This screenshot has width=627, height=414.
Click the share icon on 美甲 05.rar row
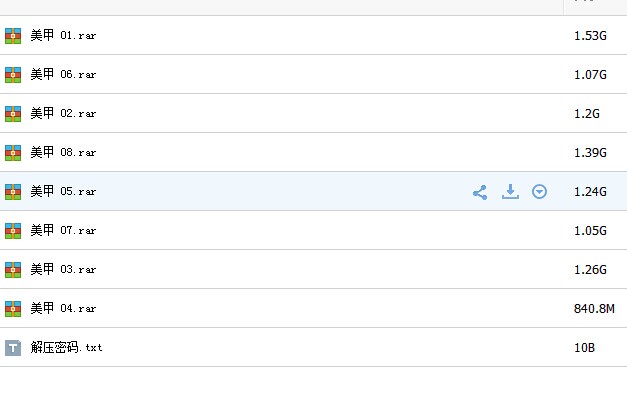click(480, 192)
